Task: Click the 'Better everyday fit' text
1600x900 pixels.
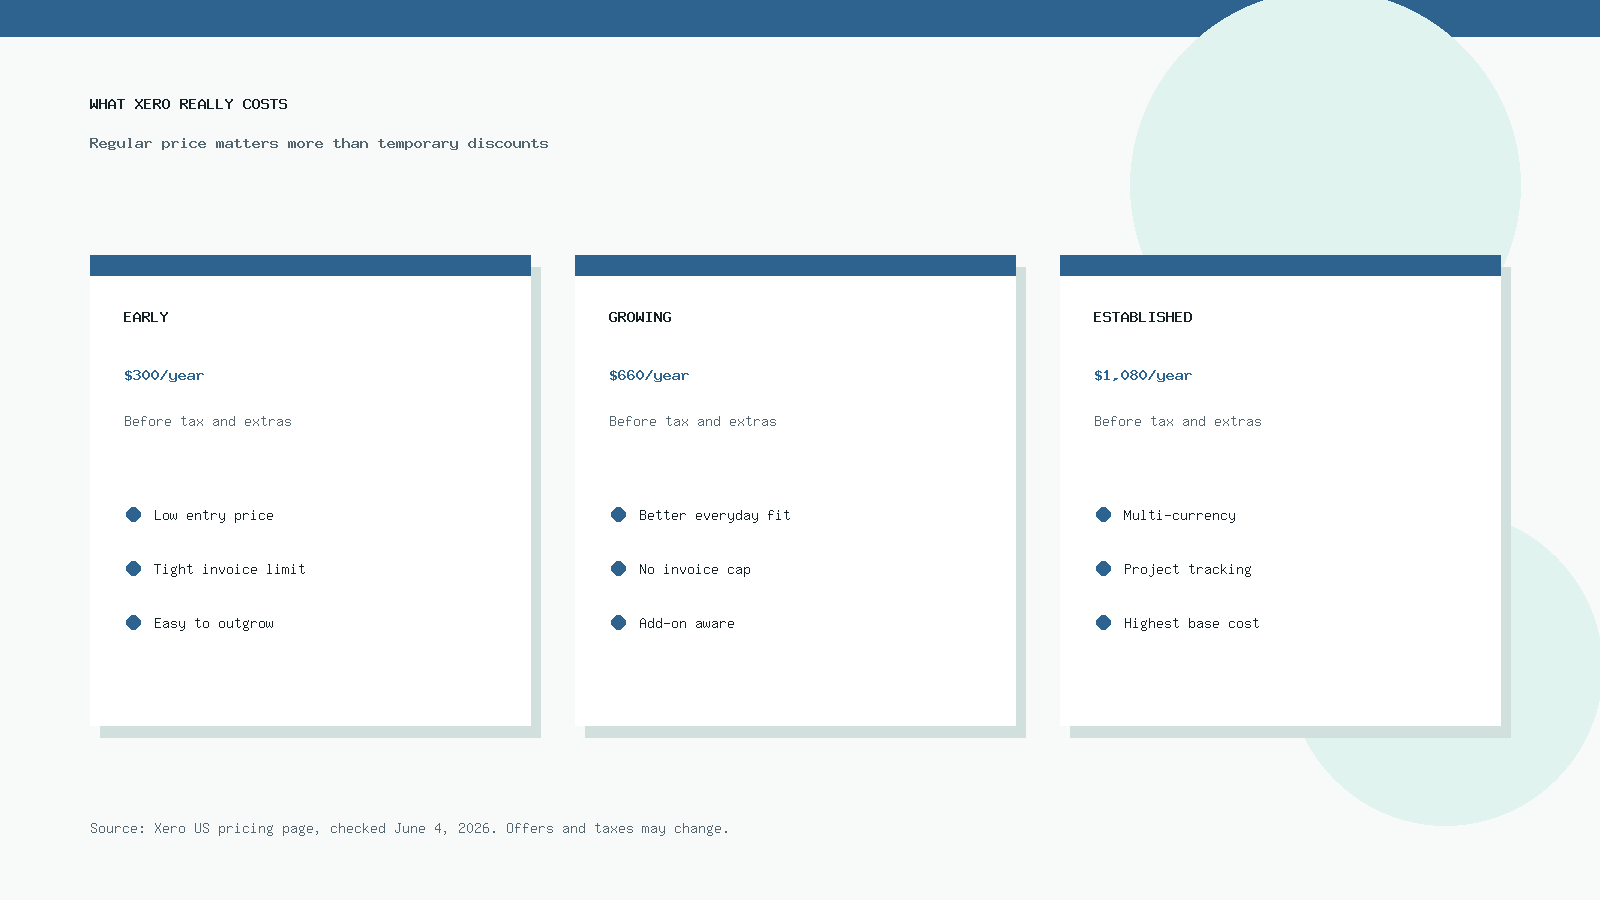Action: click(x=715, y=516)
